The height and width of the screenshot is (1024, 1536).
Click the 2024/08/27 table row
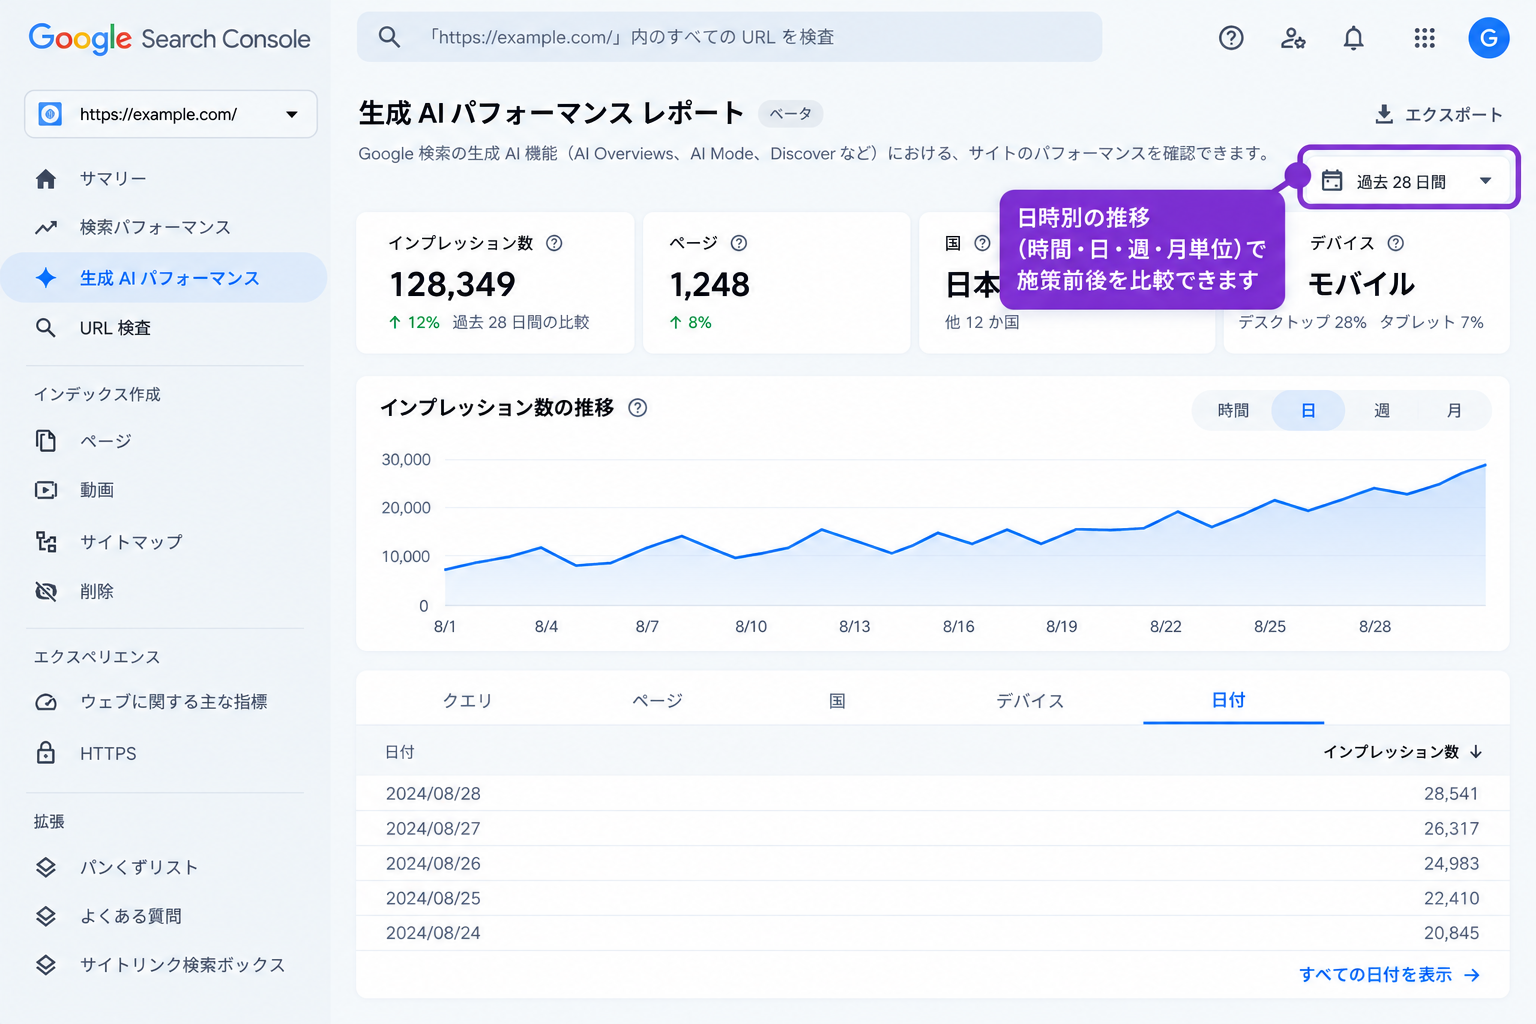pos(932,829)
